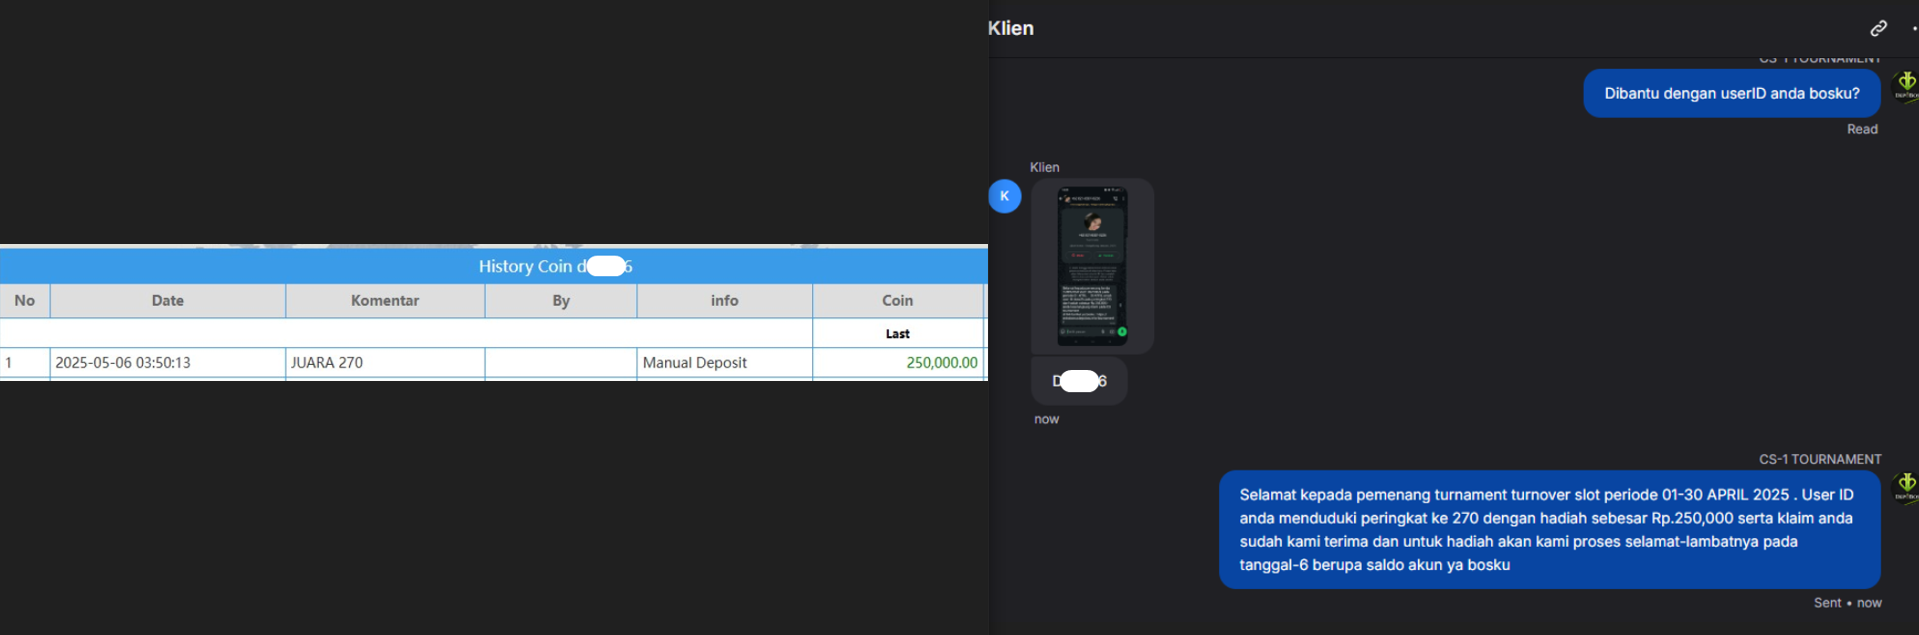Click the message 'Dibantu dengan userID anda bosku?'

(1732, 93)
